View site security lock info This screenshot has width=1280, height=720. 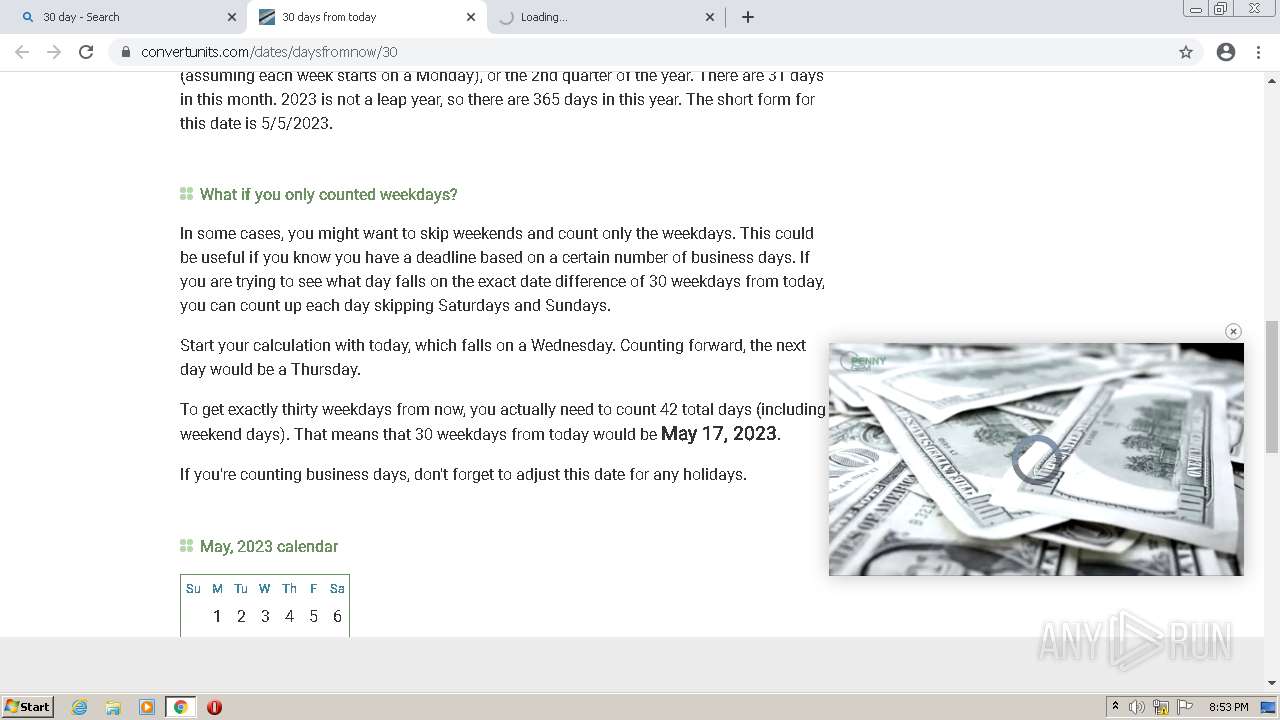126,52
